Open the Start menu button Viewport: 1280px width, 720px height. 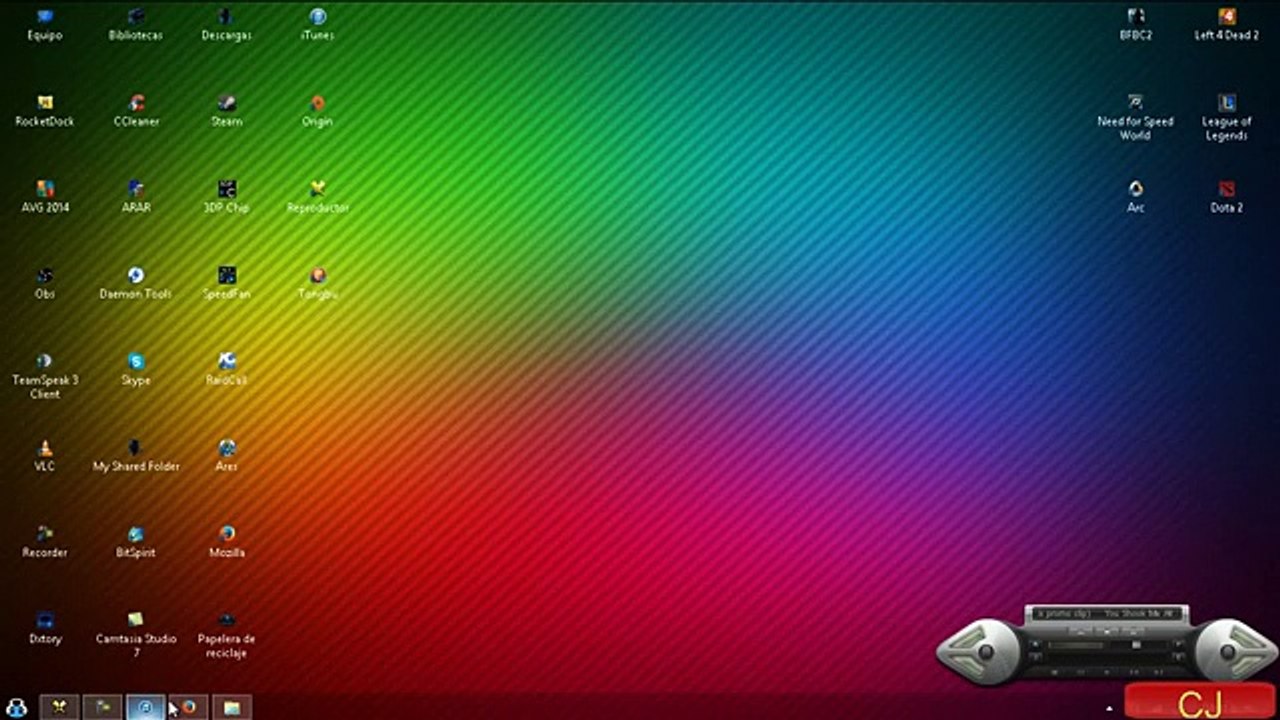[x=17, y=707]
